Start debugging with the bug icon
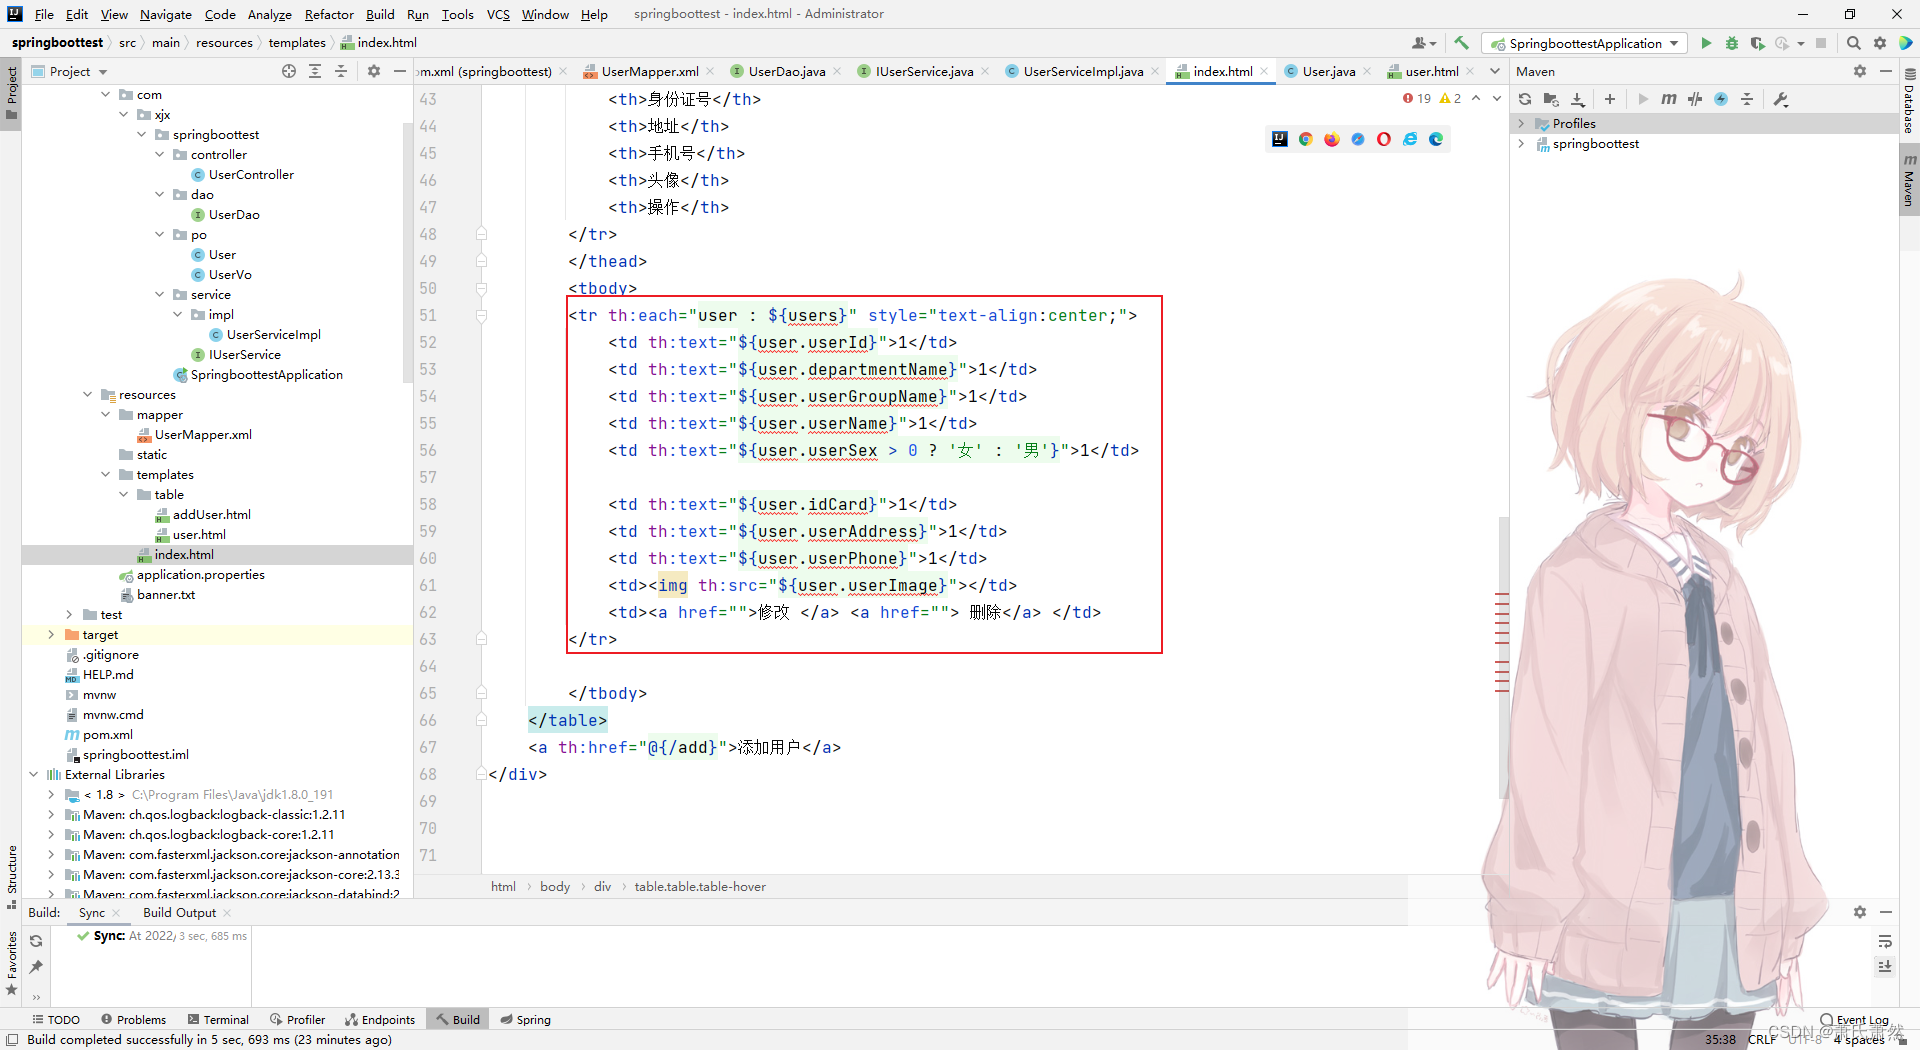 point(1732,43)
